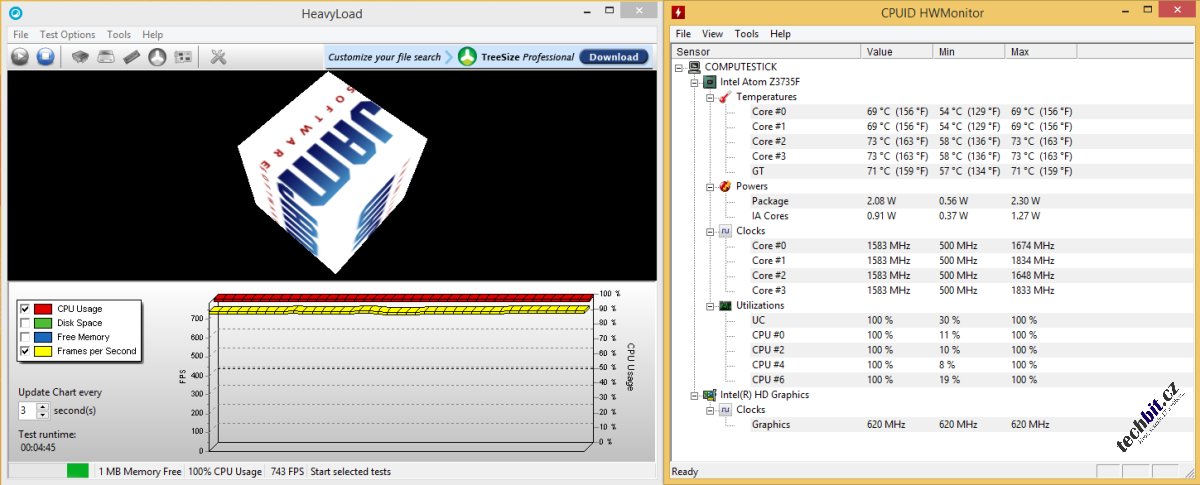Open the Test Options menu in HeavyLoad
1200x485 pixels.
[x=67, y=34]
